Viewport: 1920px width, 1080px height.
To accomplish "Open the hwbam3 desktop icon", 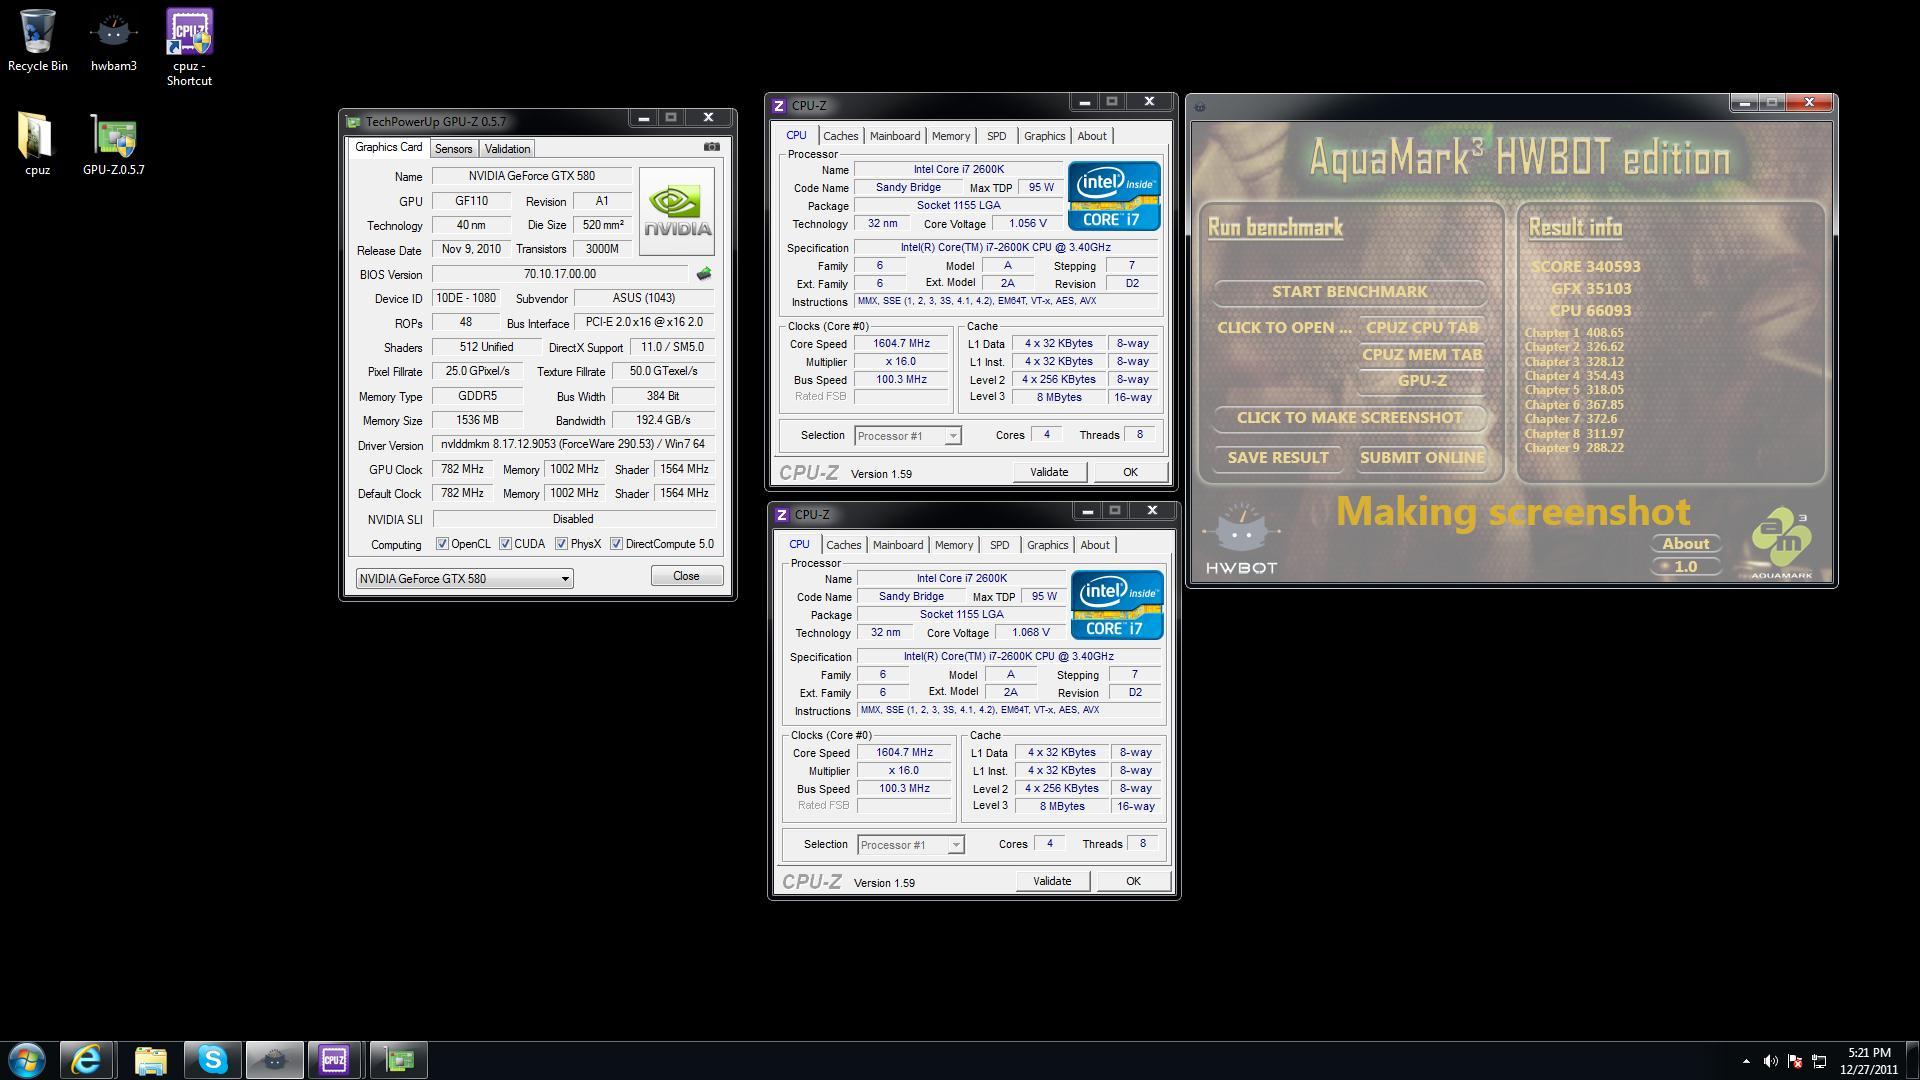I will [113, 40].
